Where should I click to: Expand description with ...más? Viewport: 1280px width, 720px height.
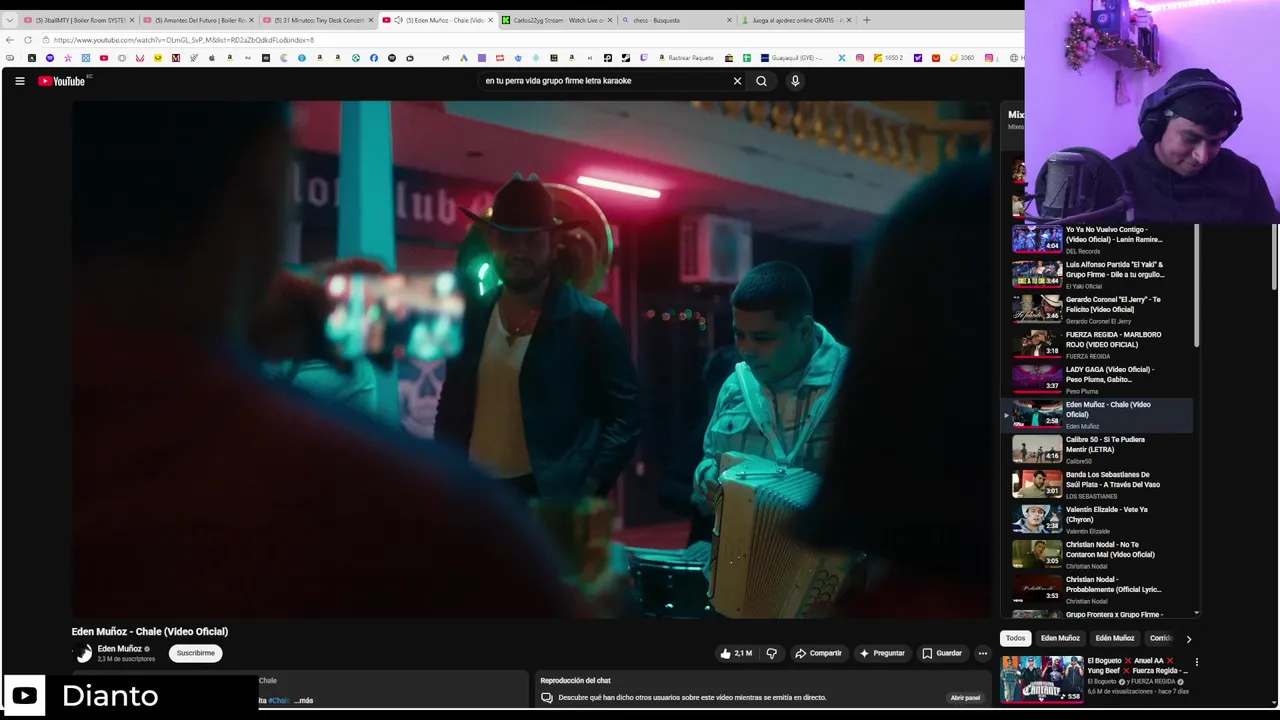(x=303, y=700)
